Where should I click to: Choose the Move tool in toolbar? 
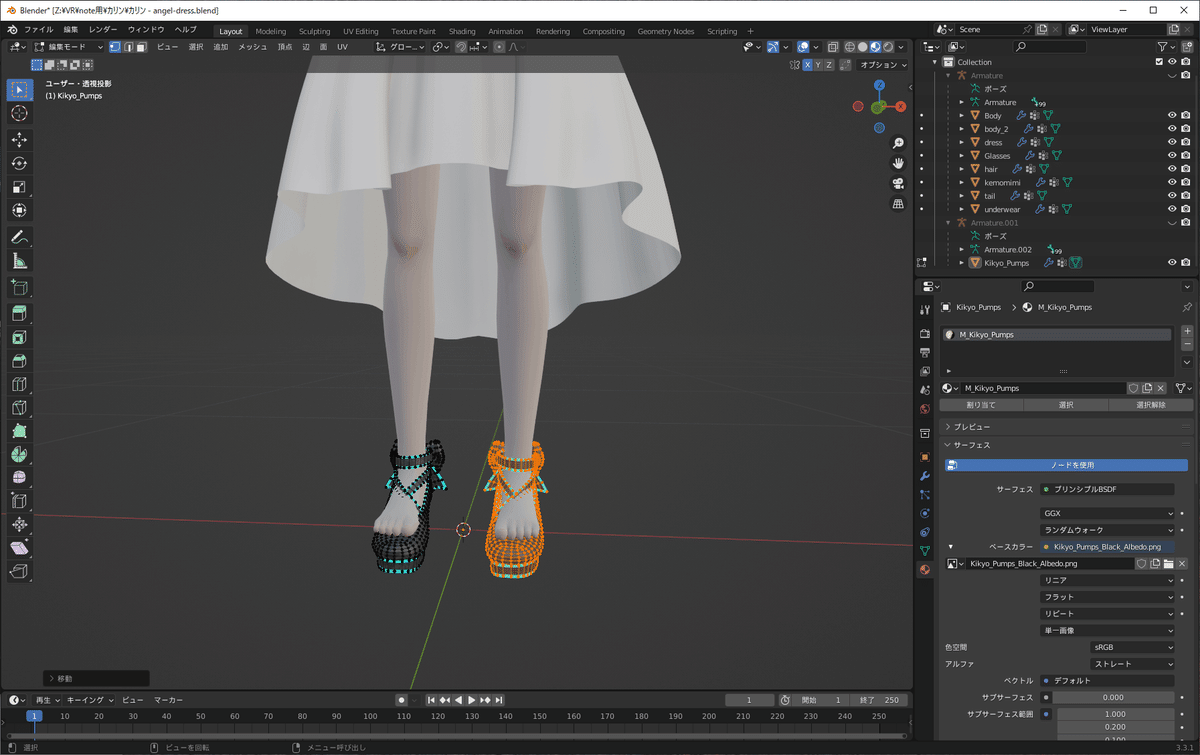(x=19, y=139)
